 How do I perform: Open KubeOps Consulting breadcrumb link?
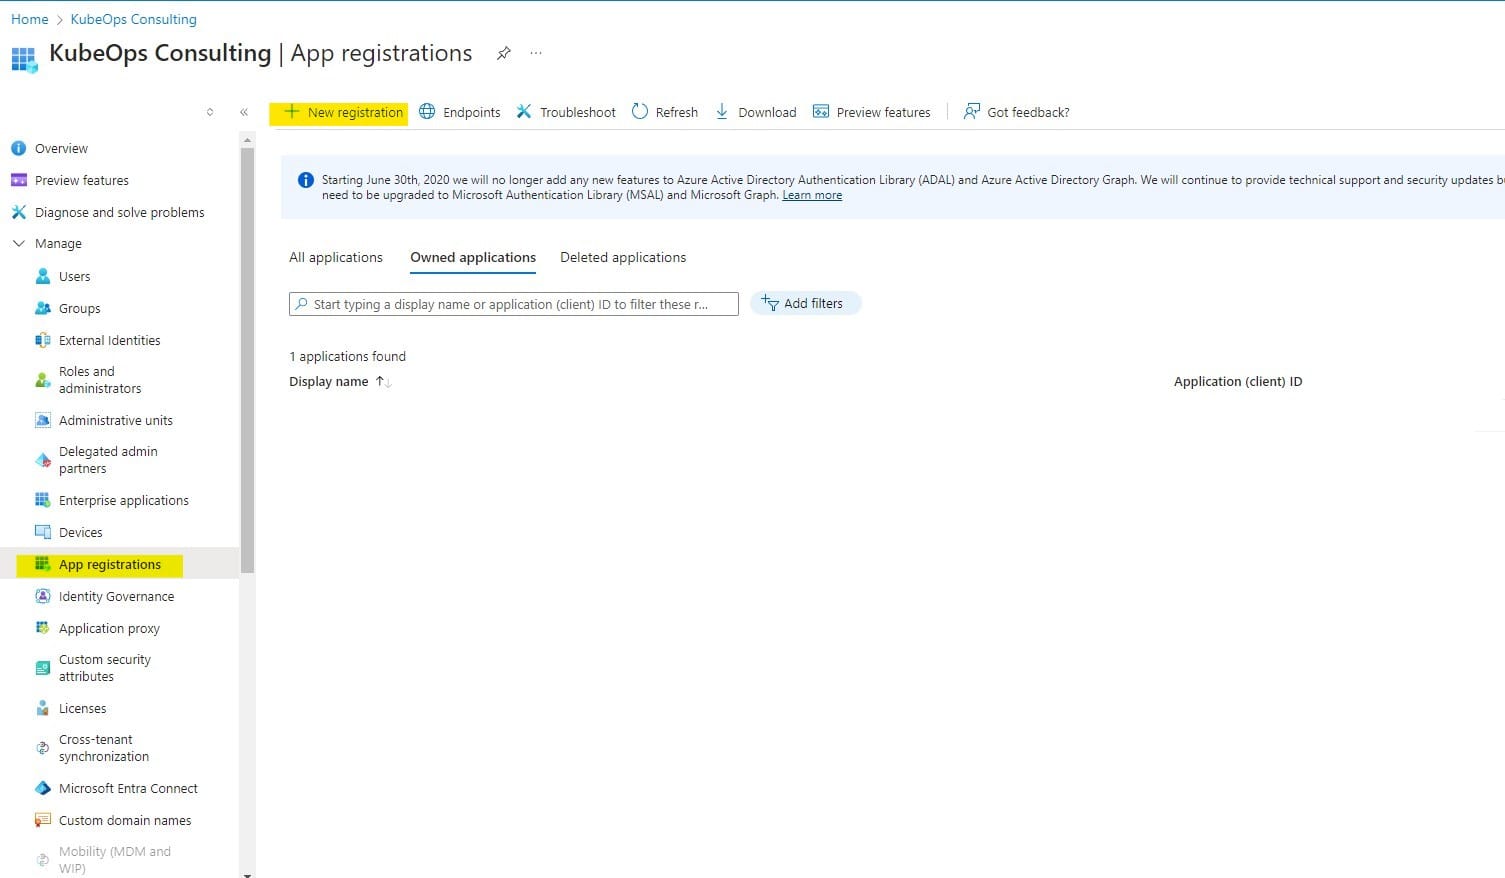tap(133, 19)
